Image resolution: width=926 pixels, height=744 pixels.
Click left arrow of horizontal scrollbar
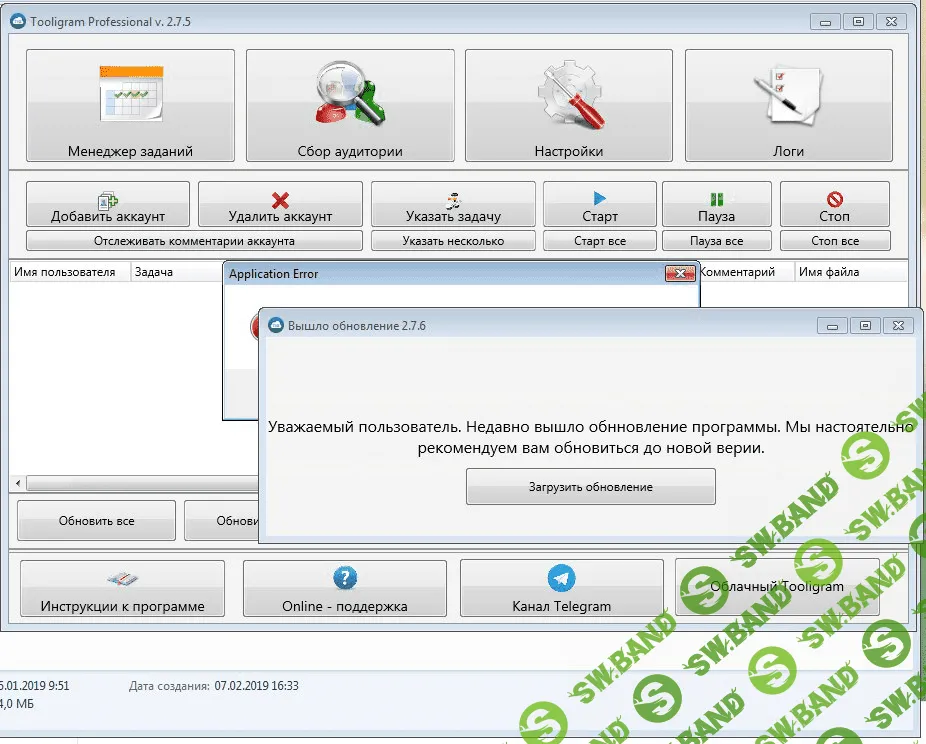18,483
